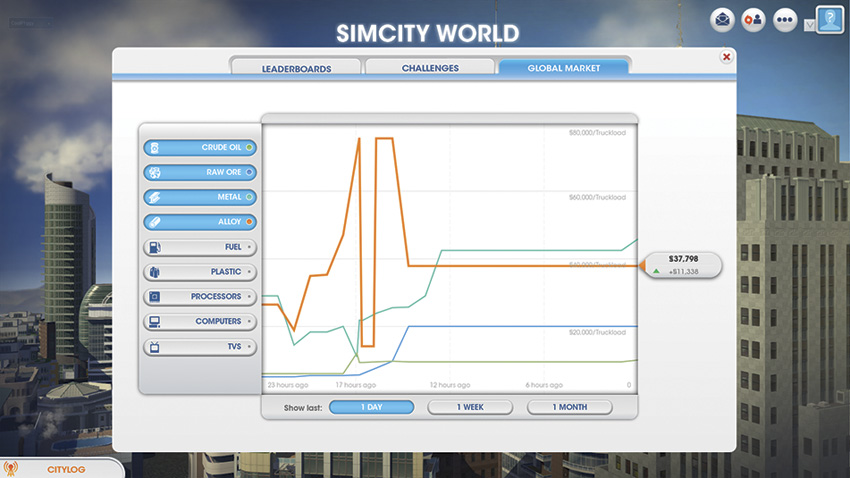Show last 1 Month of prices
The image size is (850, 478).
569,407
